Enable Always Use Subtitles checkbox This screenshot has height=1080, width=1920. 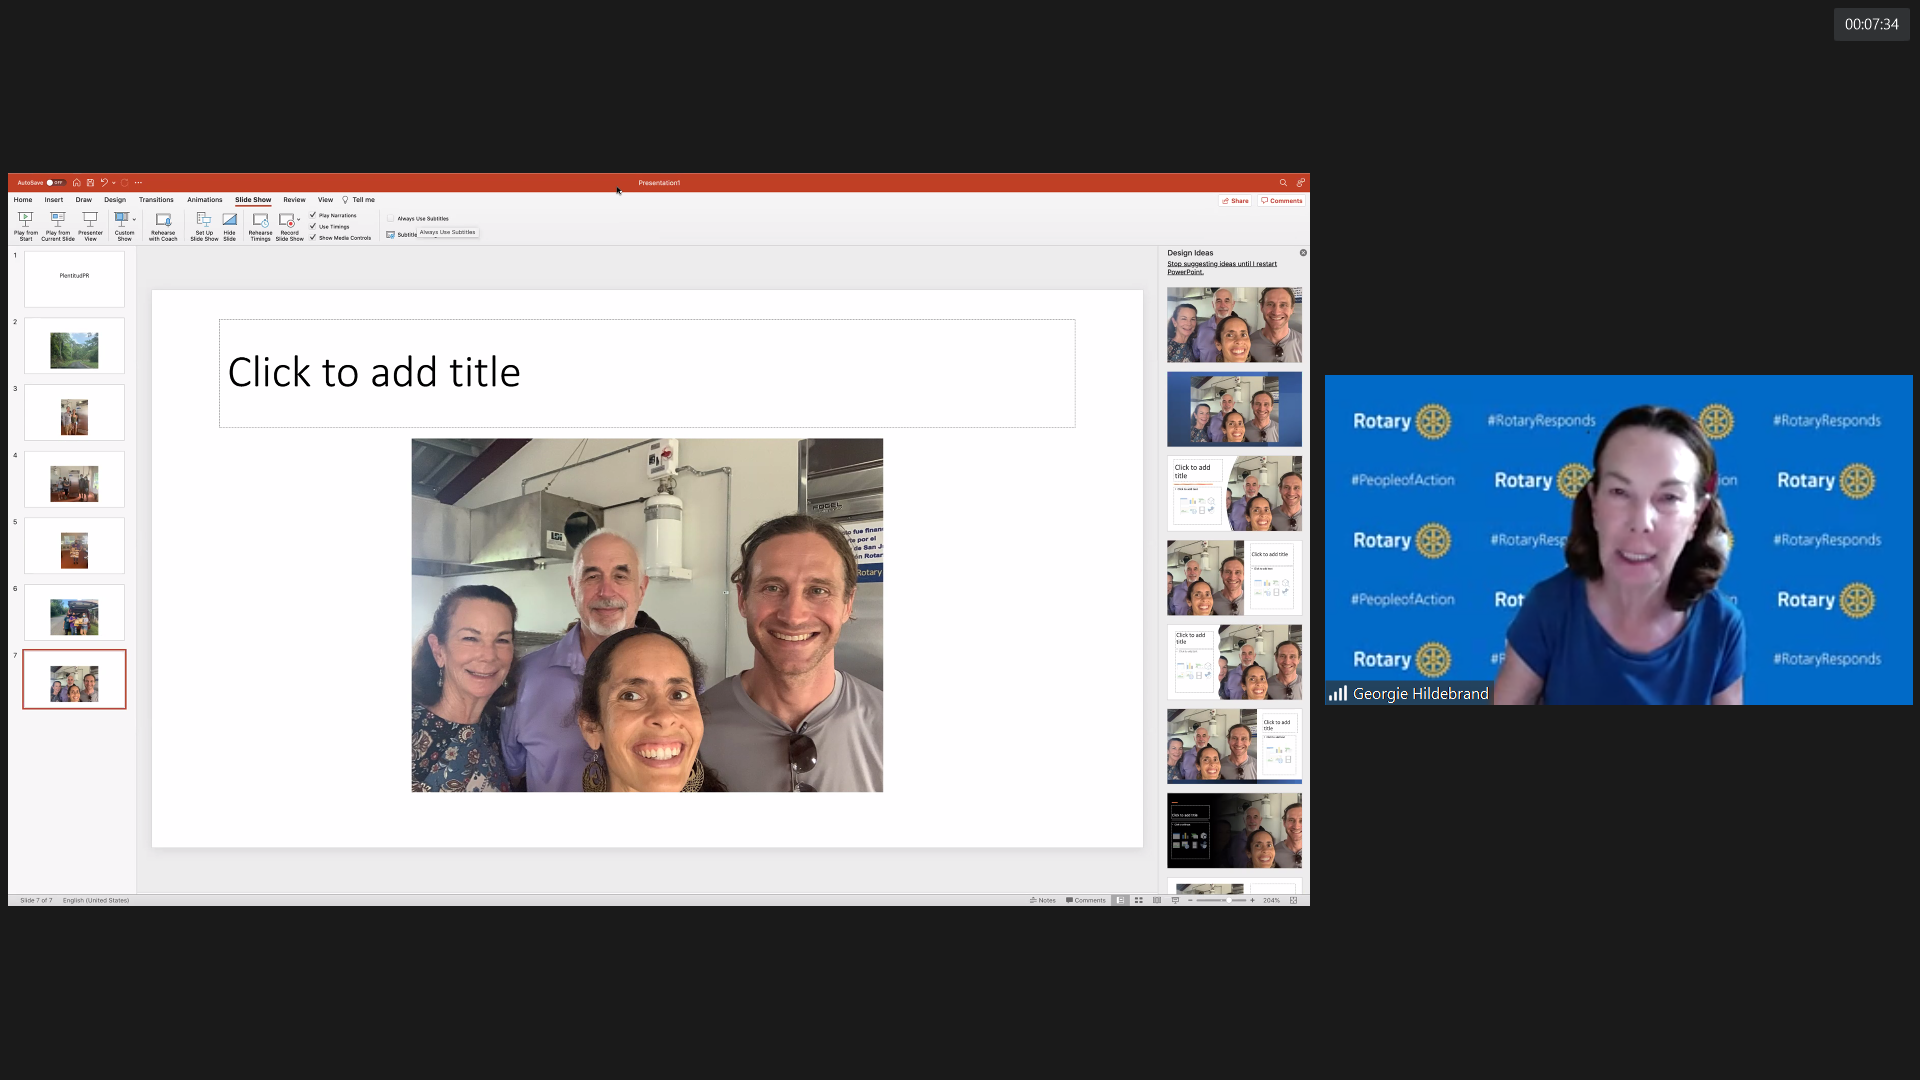coord(391,218)
